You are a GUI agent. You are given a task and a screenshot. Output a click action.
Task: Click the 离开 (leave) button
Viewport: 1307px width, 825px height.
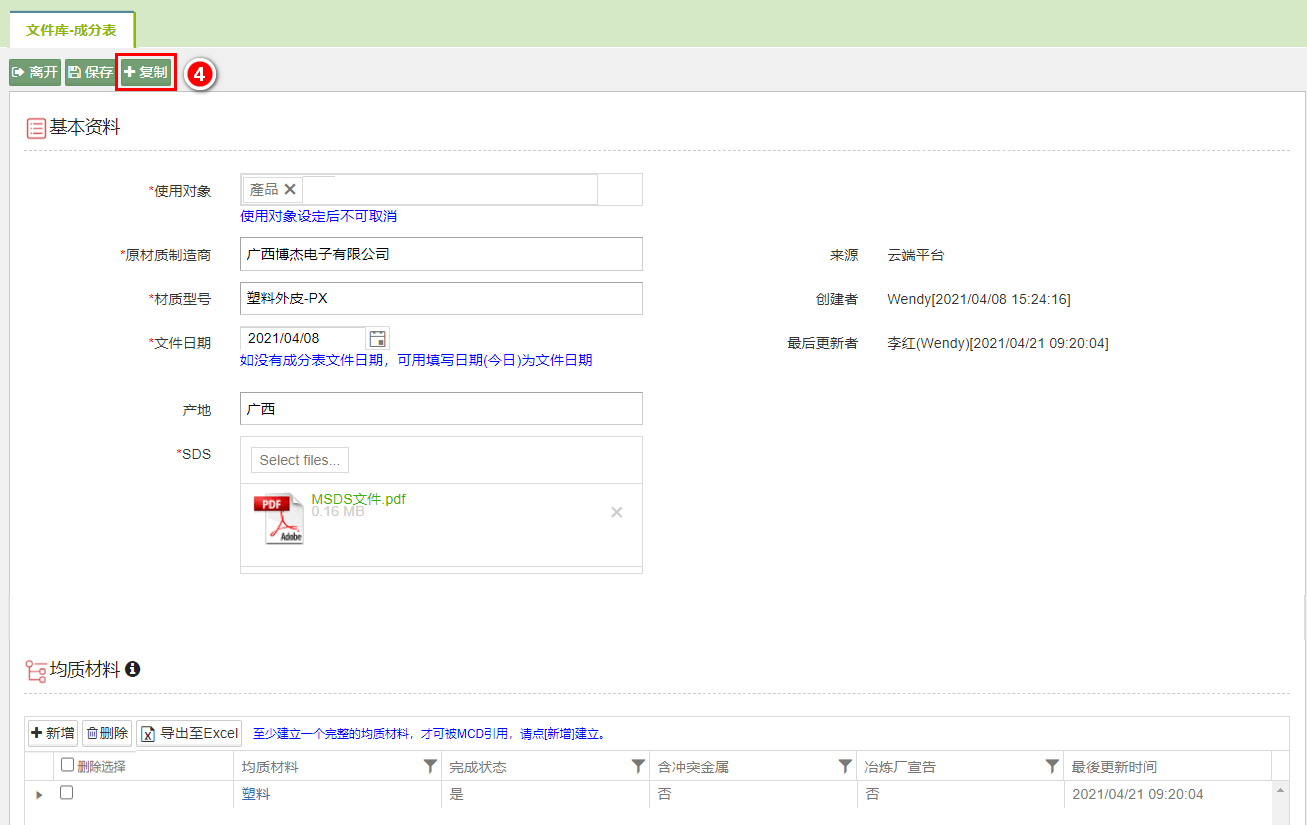point(35,72)
